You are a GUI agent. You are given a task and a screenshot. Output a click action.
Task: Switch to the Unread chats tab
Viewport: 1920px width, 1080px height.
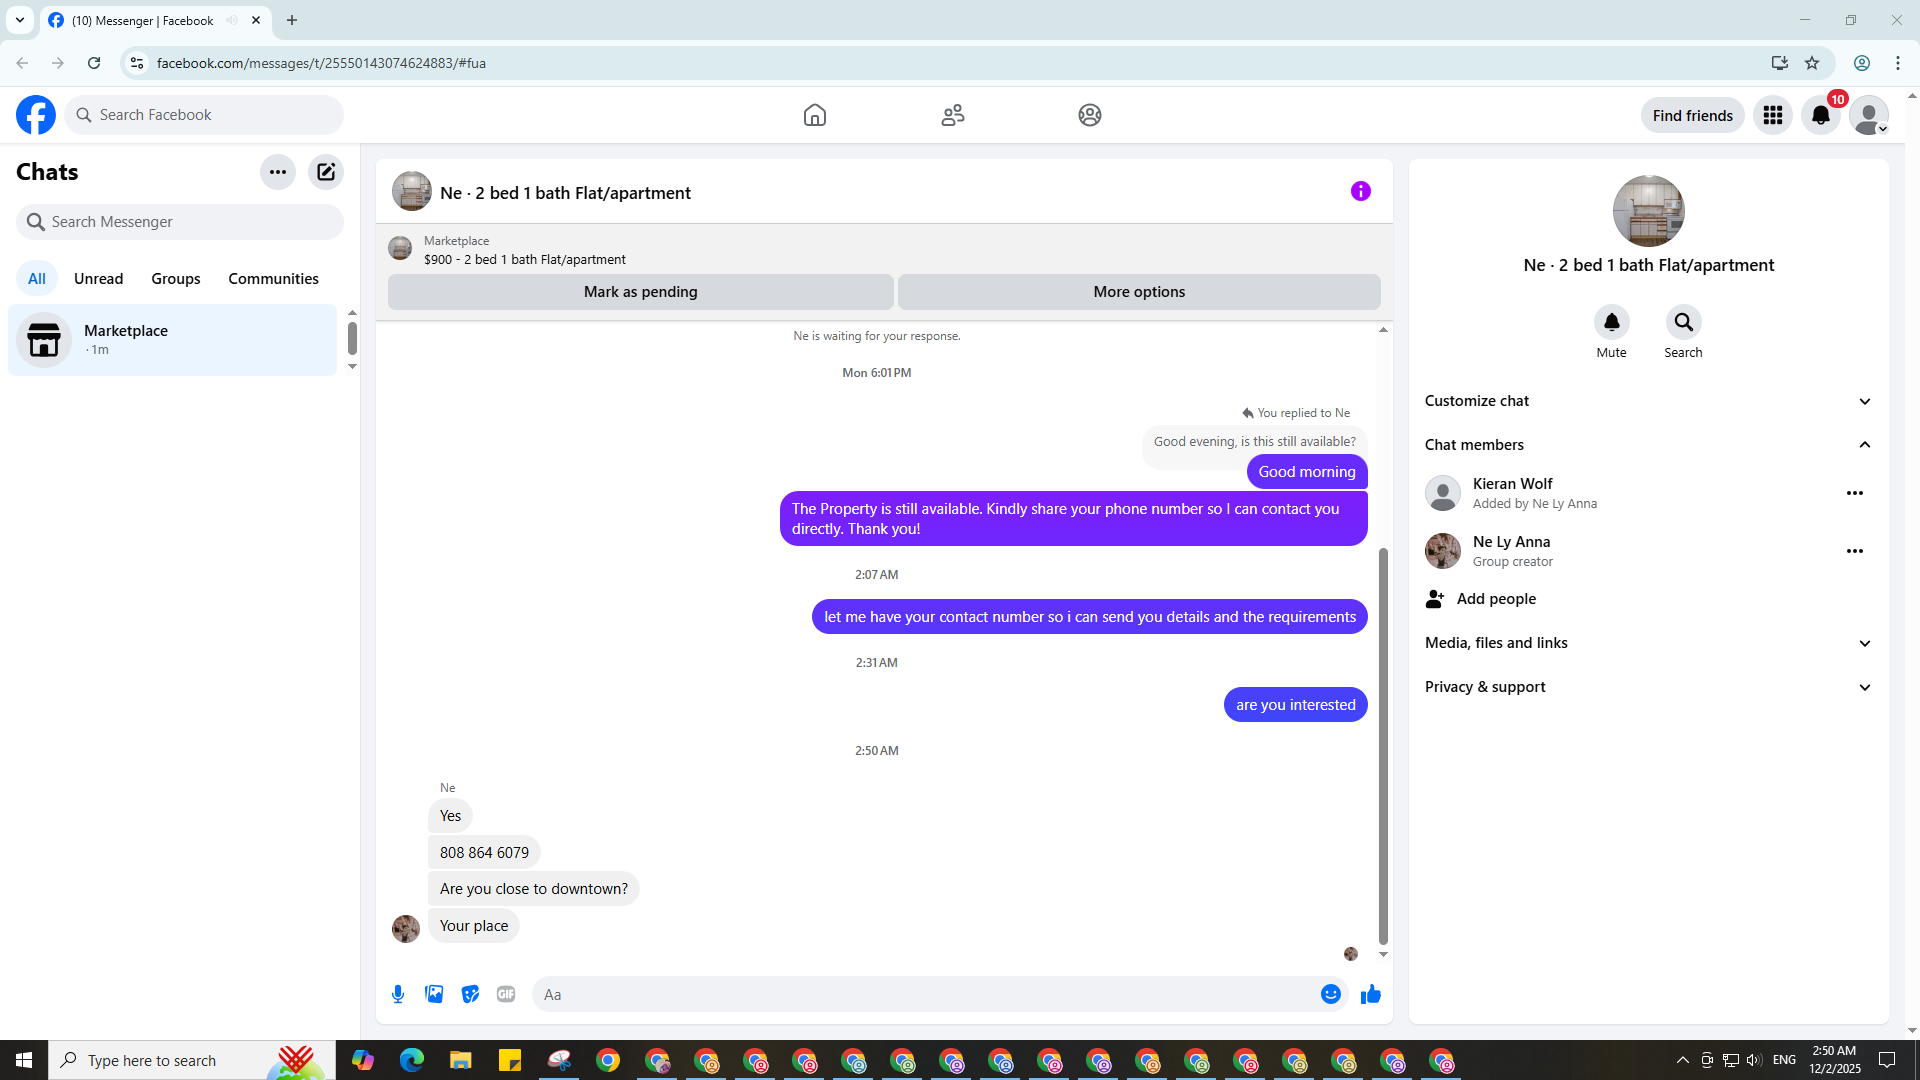tap(98, 279)
